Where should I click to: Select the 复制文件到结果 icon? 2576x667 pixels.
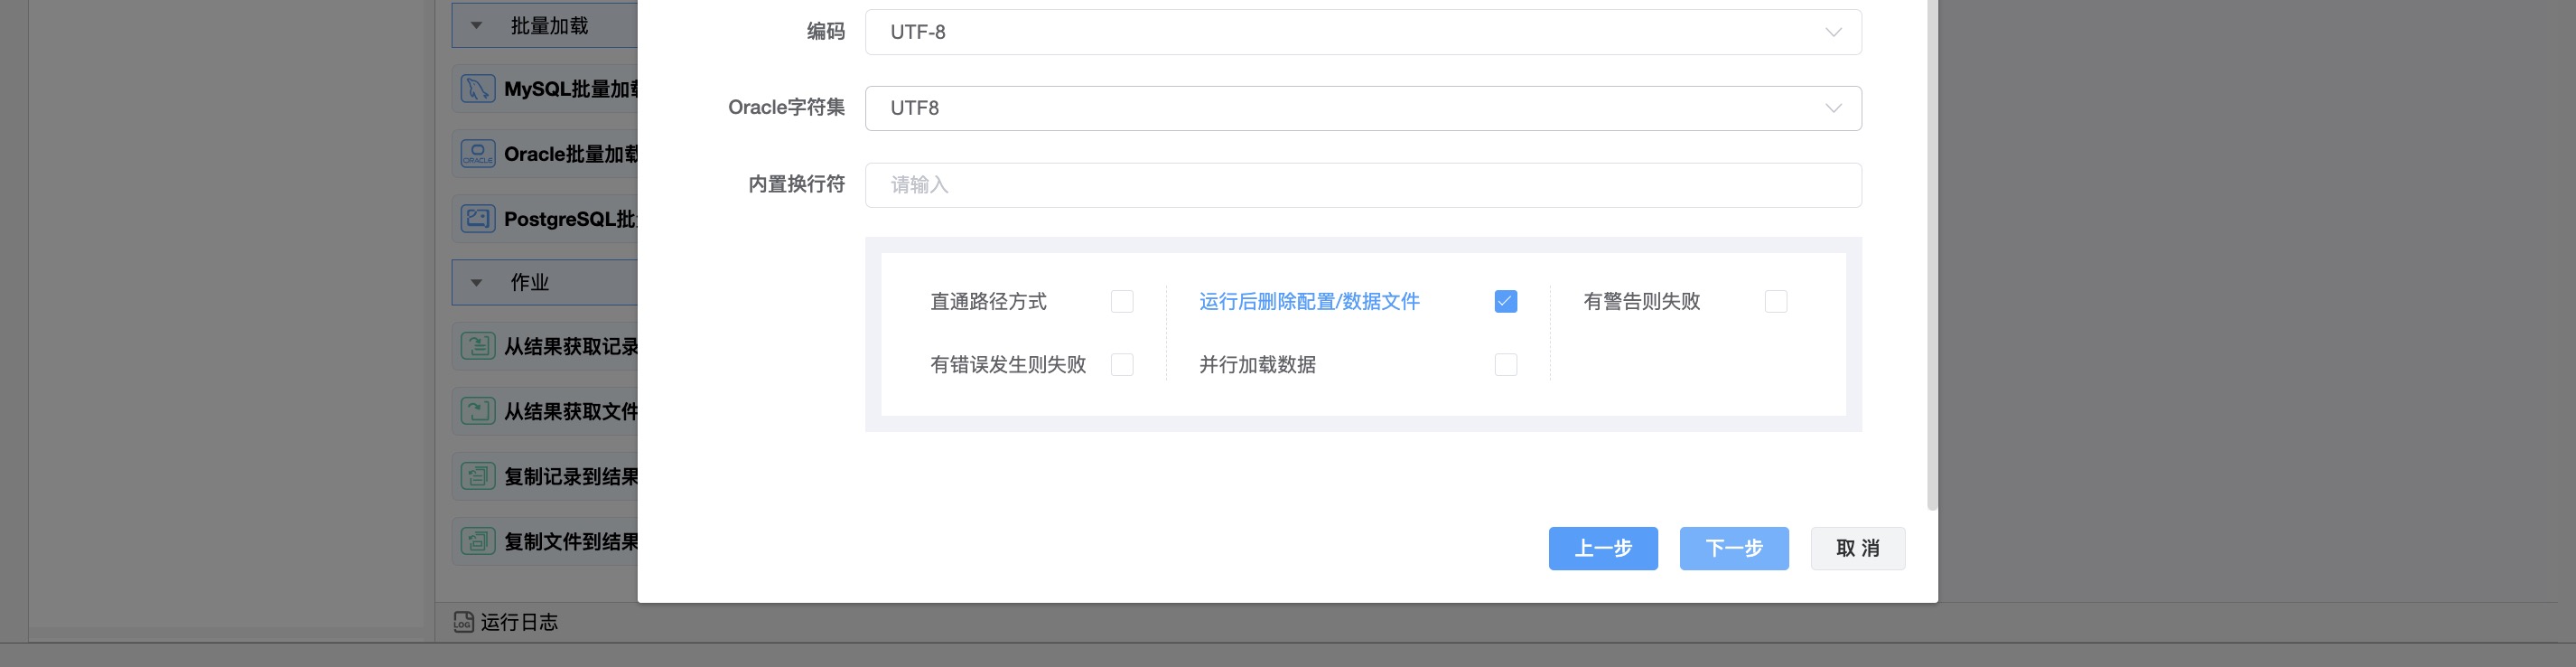pyautogui.click(x=477, y=541)
